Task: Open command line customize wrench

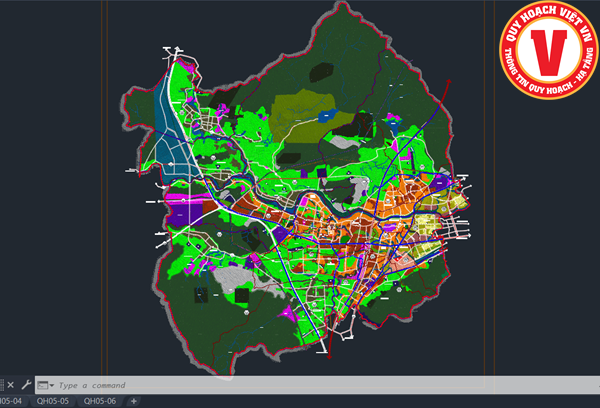Action: pos(24,384)
